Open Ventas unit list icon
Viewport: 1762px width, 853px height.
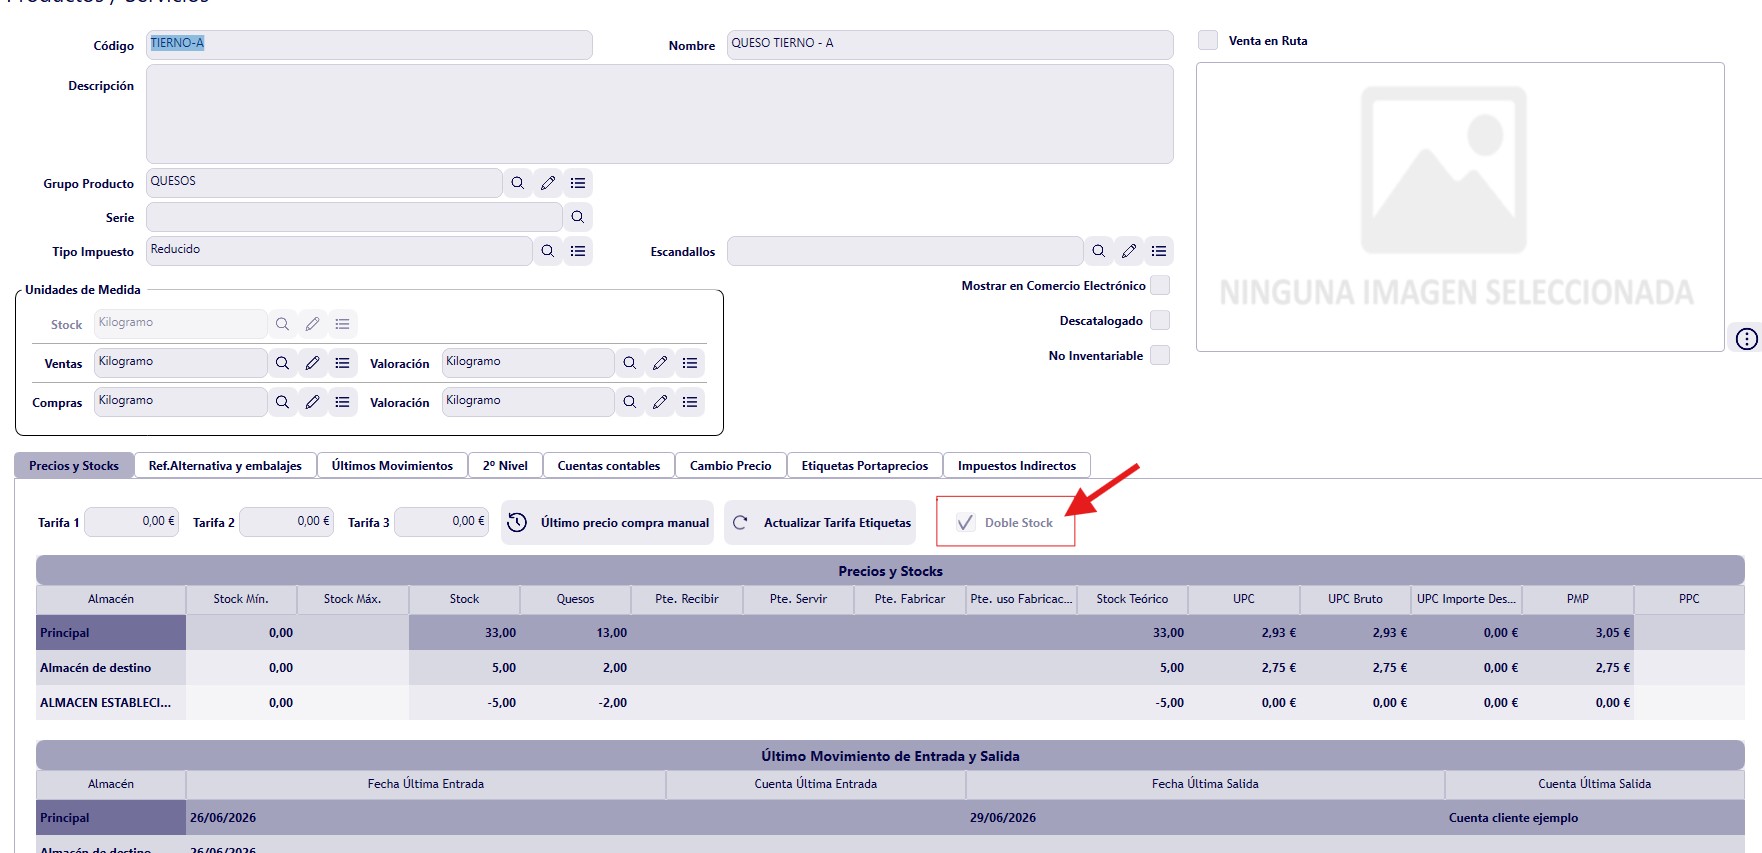[343, 363]
